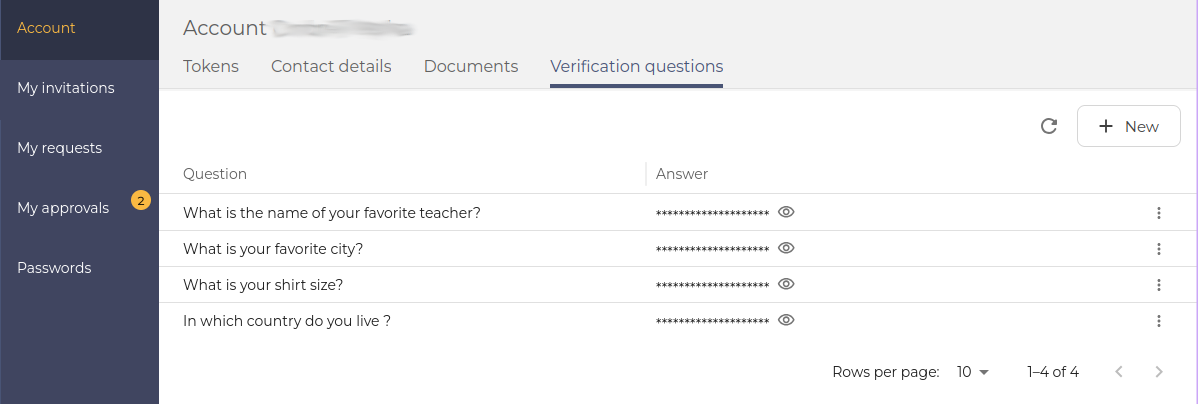The width and height of the screenshot is (1198, 404).
Task: Sort by Question column header
Action: pyautogui.click(x=215, y=174)
